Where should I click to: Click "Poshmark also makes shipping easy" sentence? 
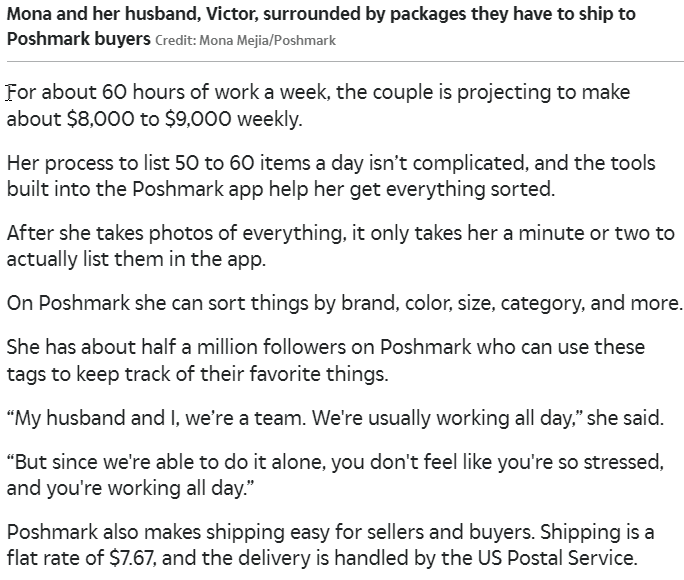pyautogui.click(x=271, y=532)
